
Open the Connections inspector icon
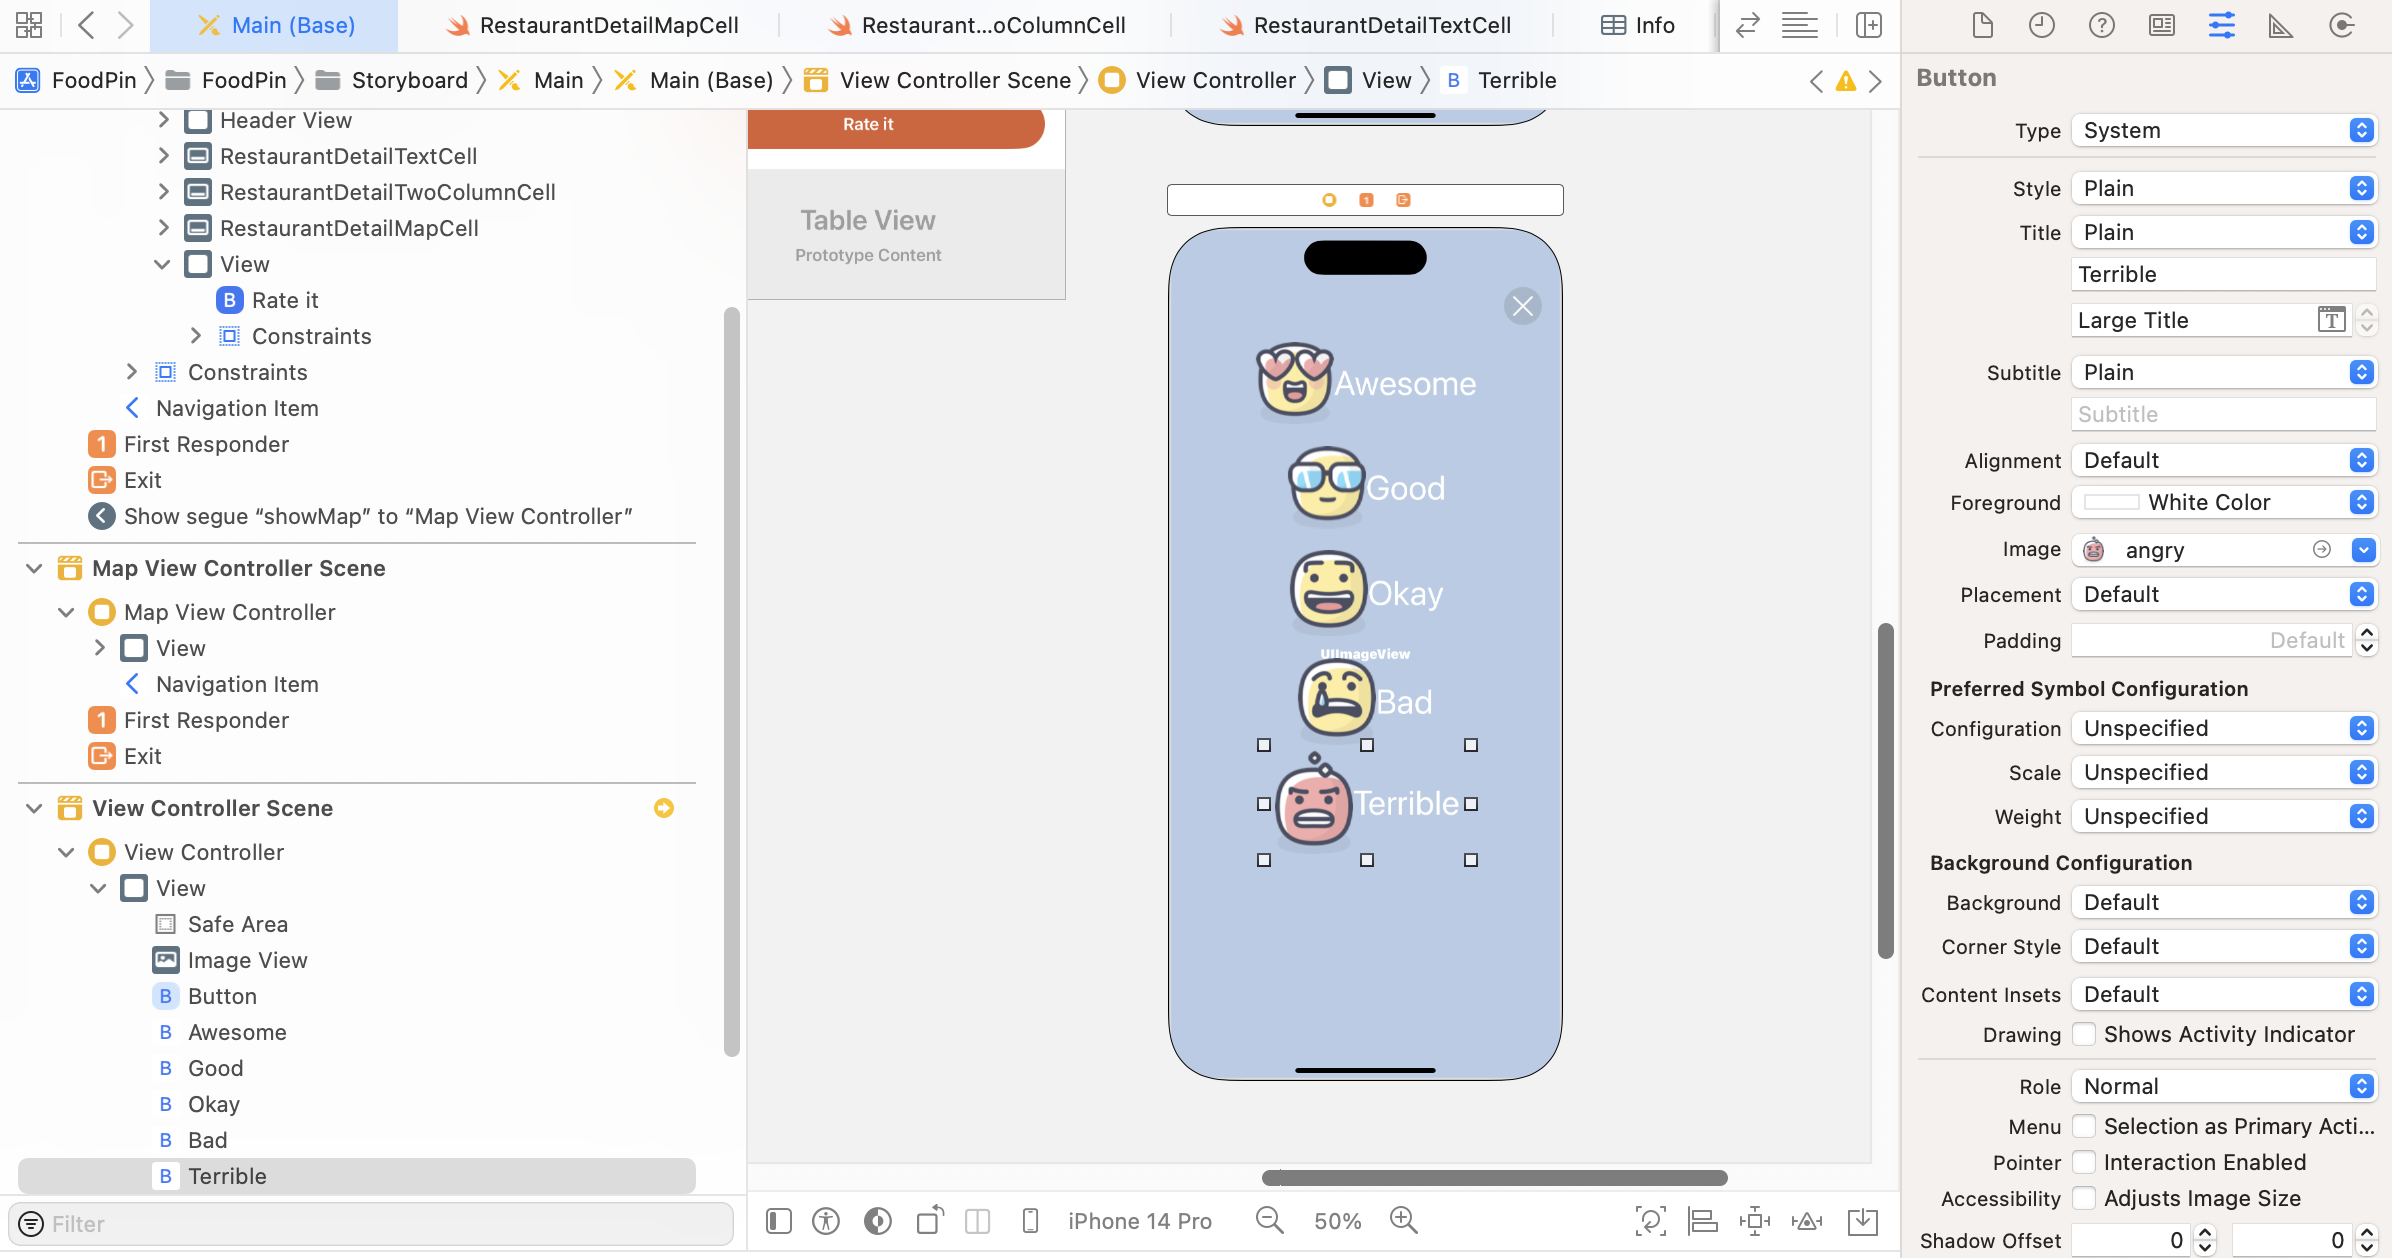[x=2340, y=25]
